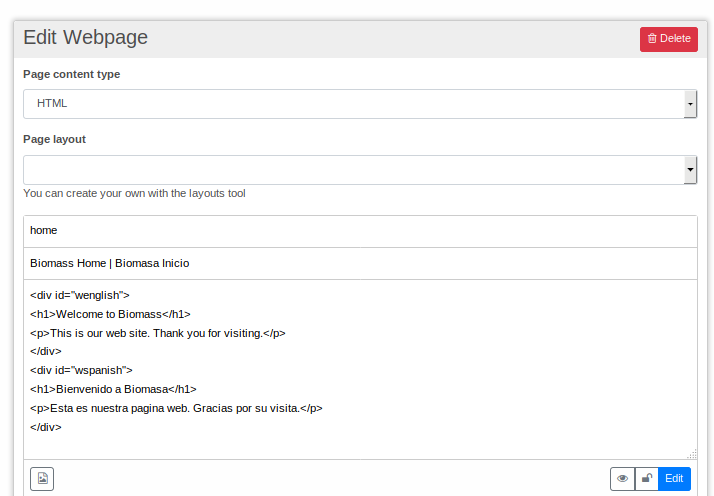Open the Page content type HTML dropdown

point(360,104)
